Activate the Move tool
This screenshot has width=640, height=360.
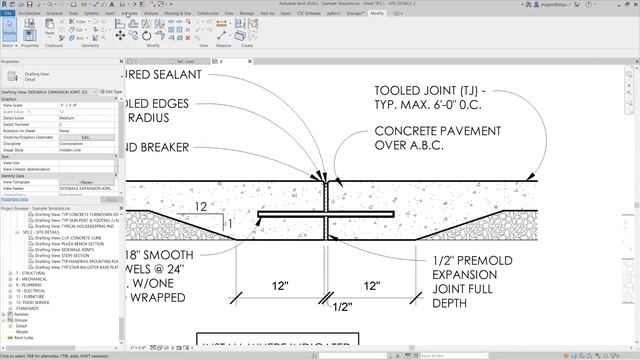pyautogui.click(x=120, y=36)
